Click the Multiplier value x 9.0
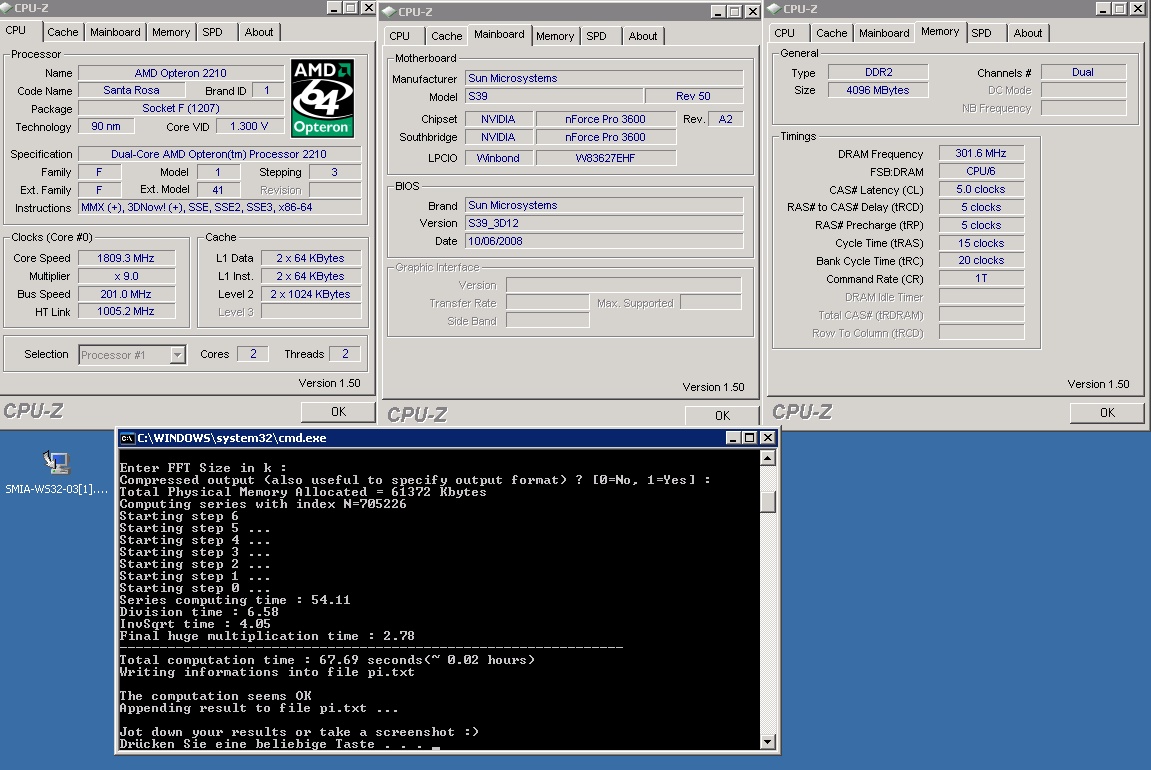 point(126,276)
